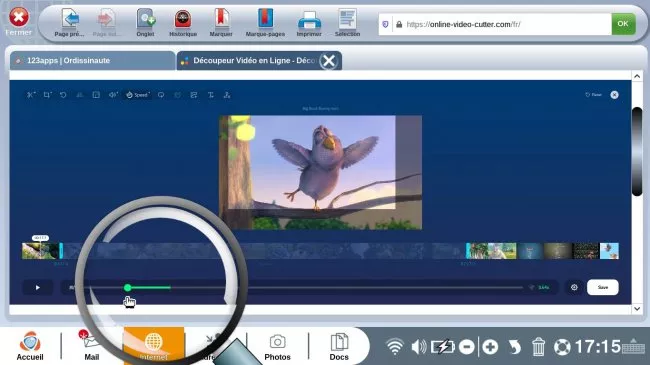Click the shield icon in address bar

(x=385, y=24)
